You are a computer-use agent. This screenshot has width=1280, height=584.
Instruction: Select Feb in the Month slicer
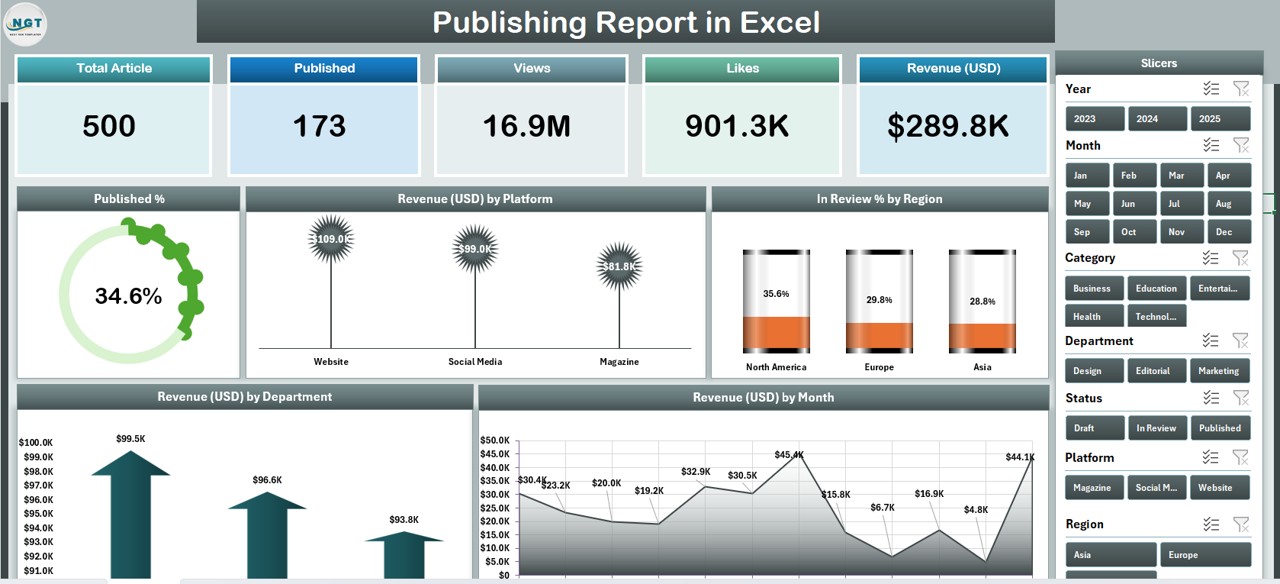point(1134,175)
